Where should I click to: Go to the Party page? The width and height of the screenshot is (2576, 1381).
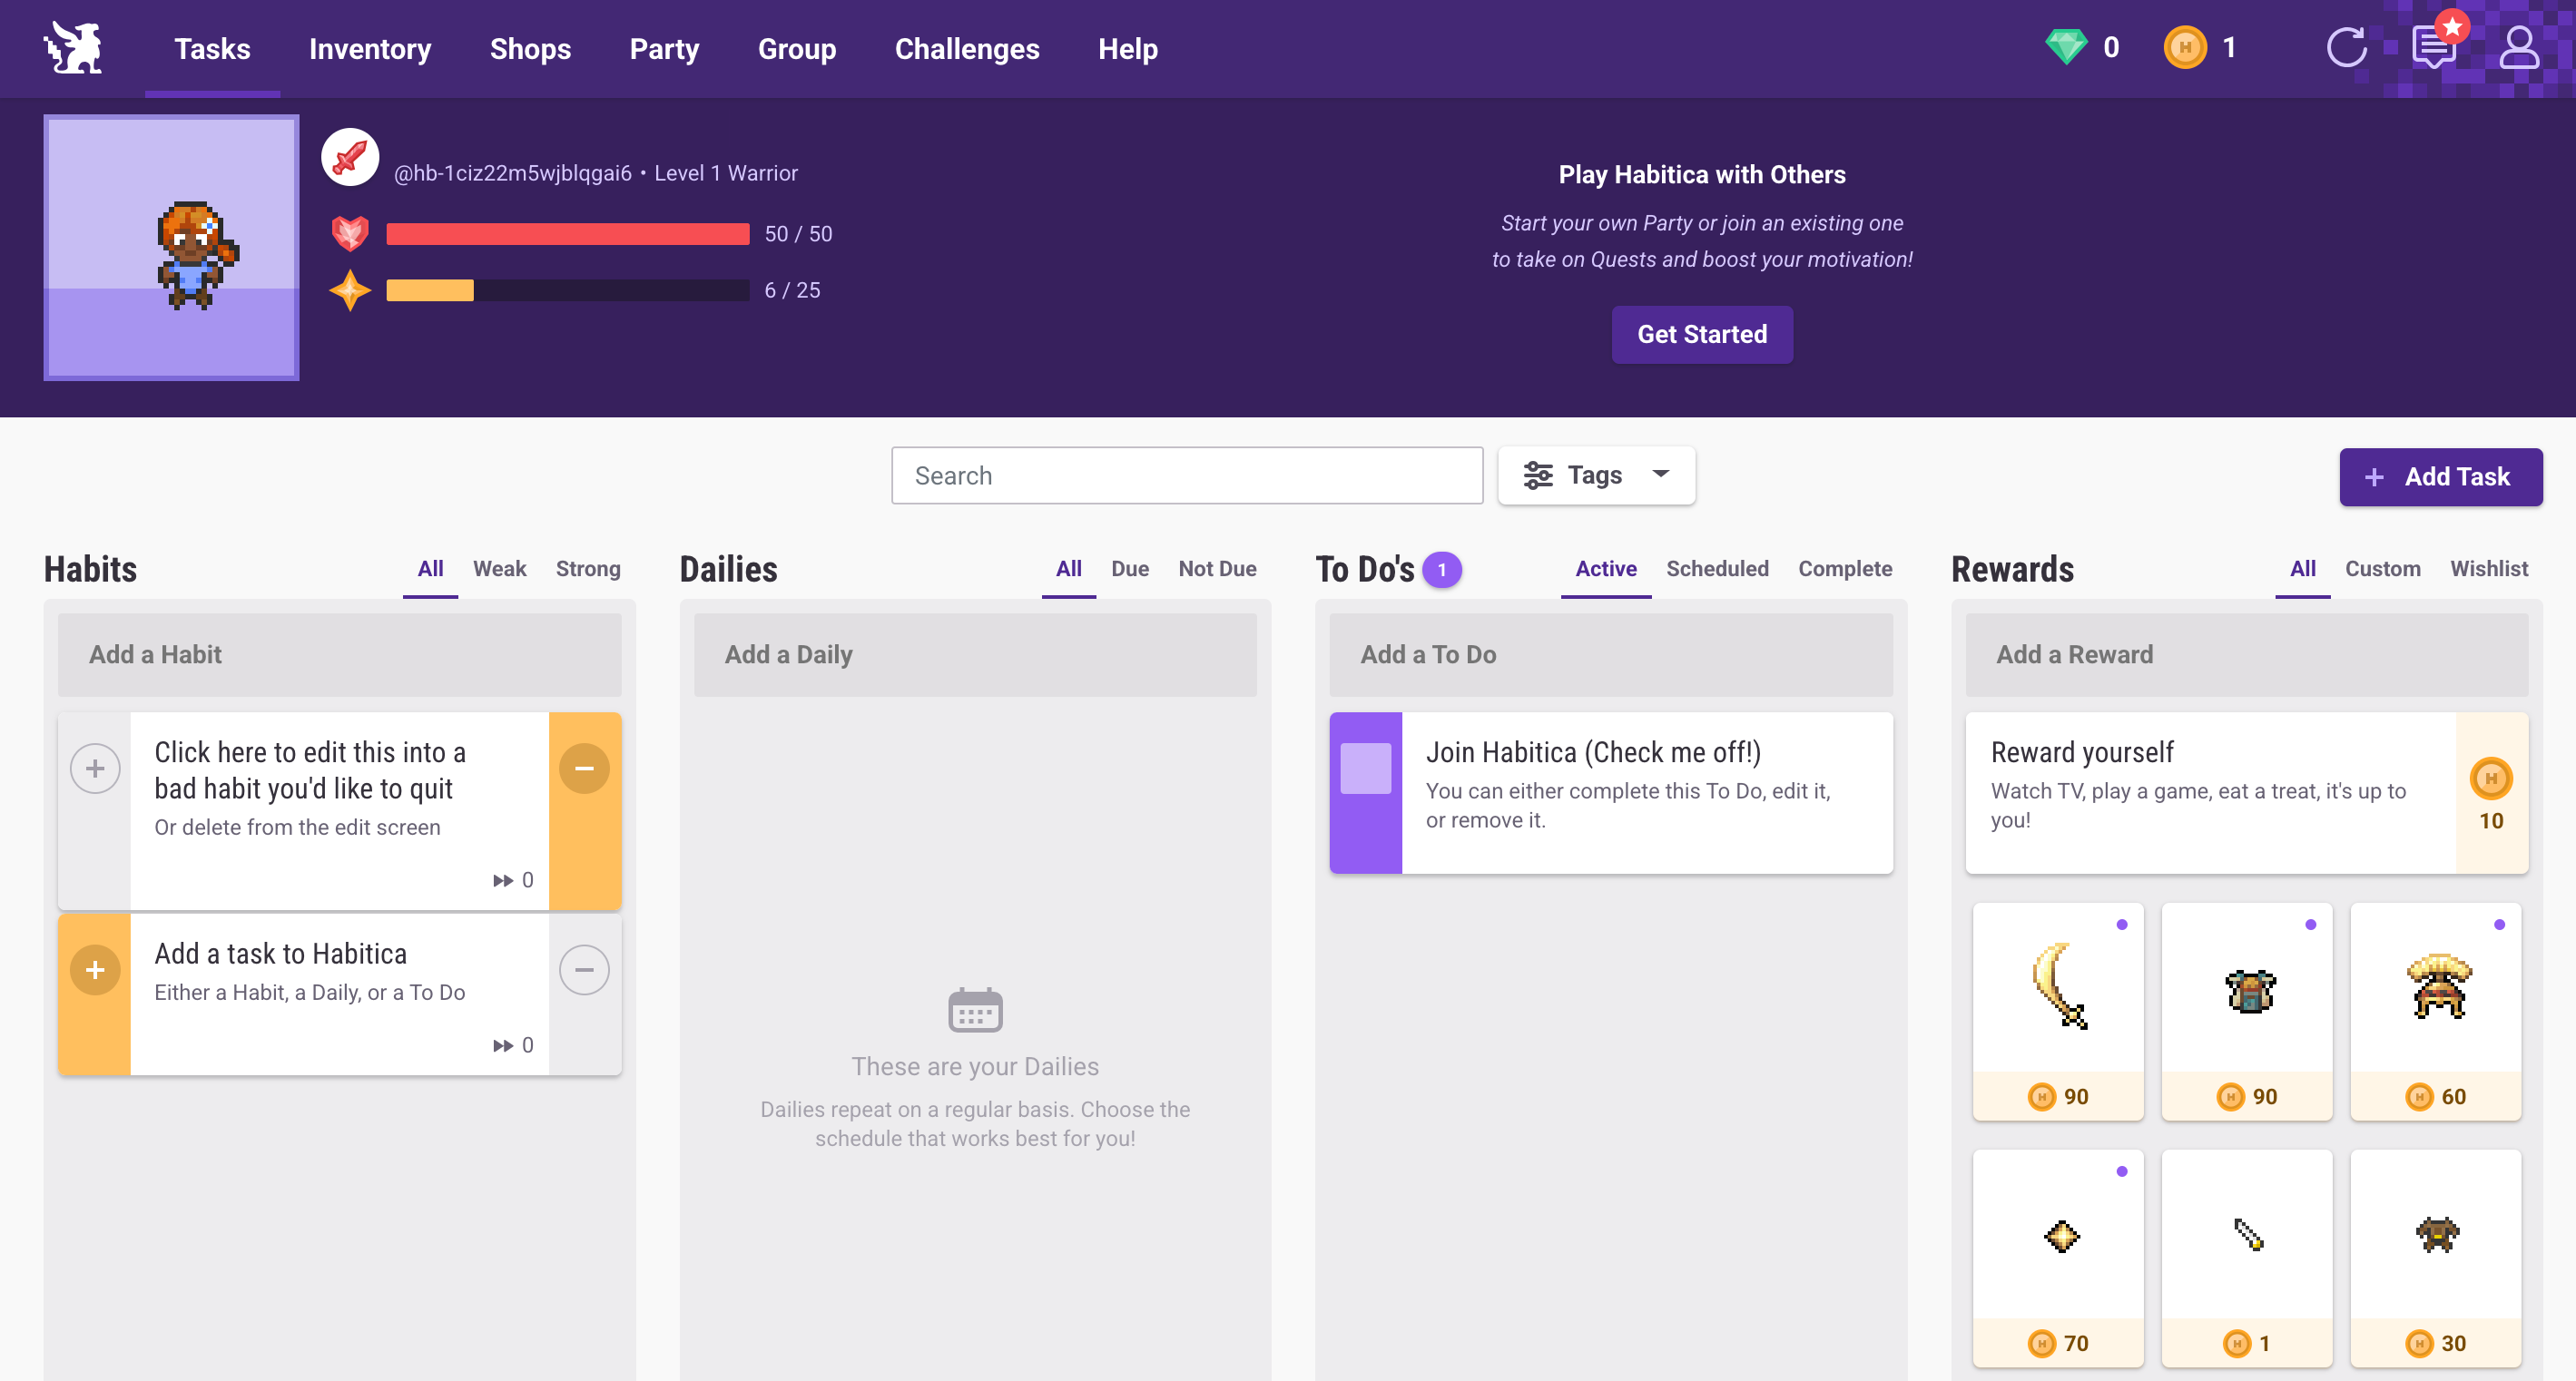[x=664, y=48]
